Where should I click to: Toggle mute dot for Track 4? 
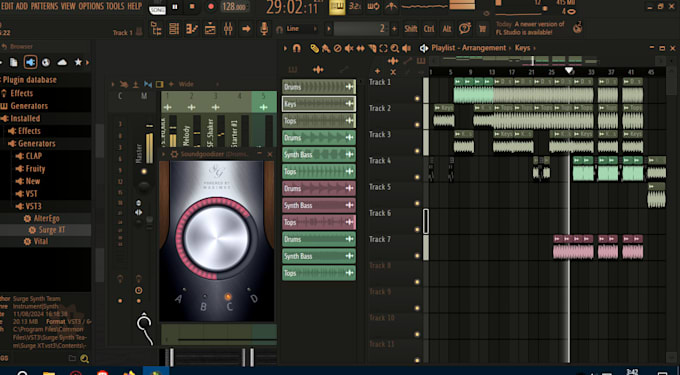[x=417, y=177]
